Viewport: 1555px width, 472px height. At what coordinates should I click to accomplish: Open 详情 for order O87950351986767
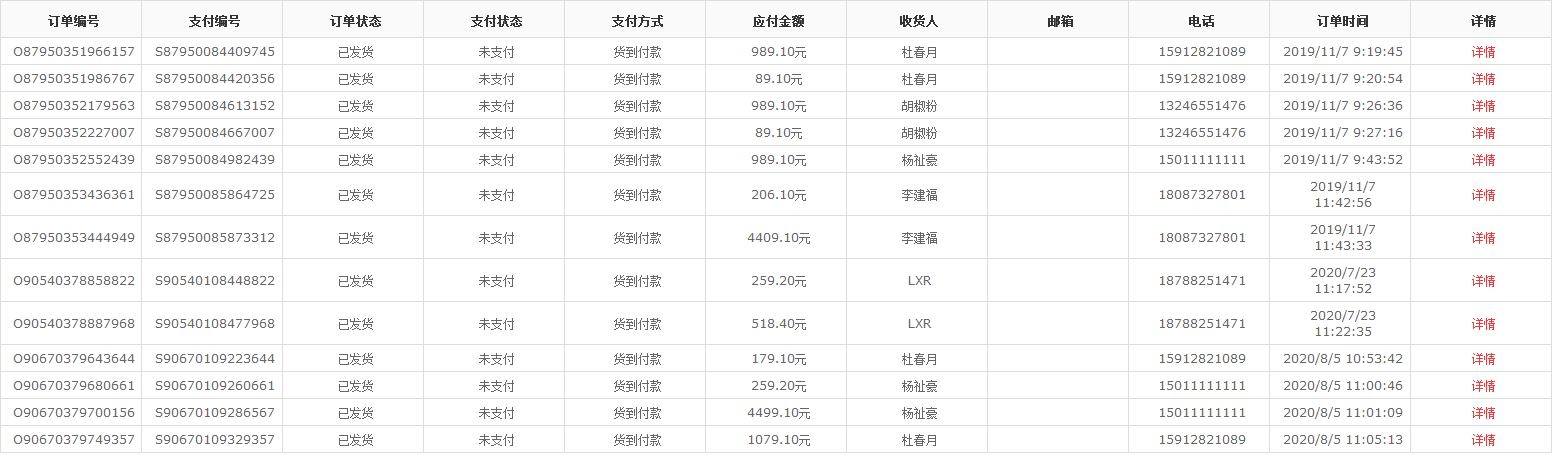1482,79
